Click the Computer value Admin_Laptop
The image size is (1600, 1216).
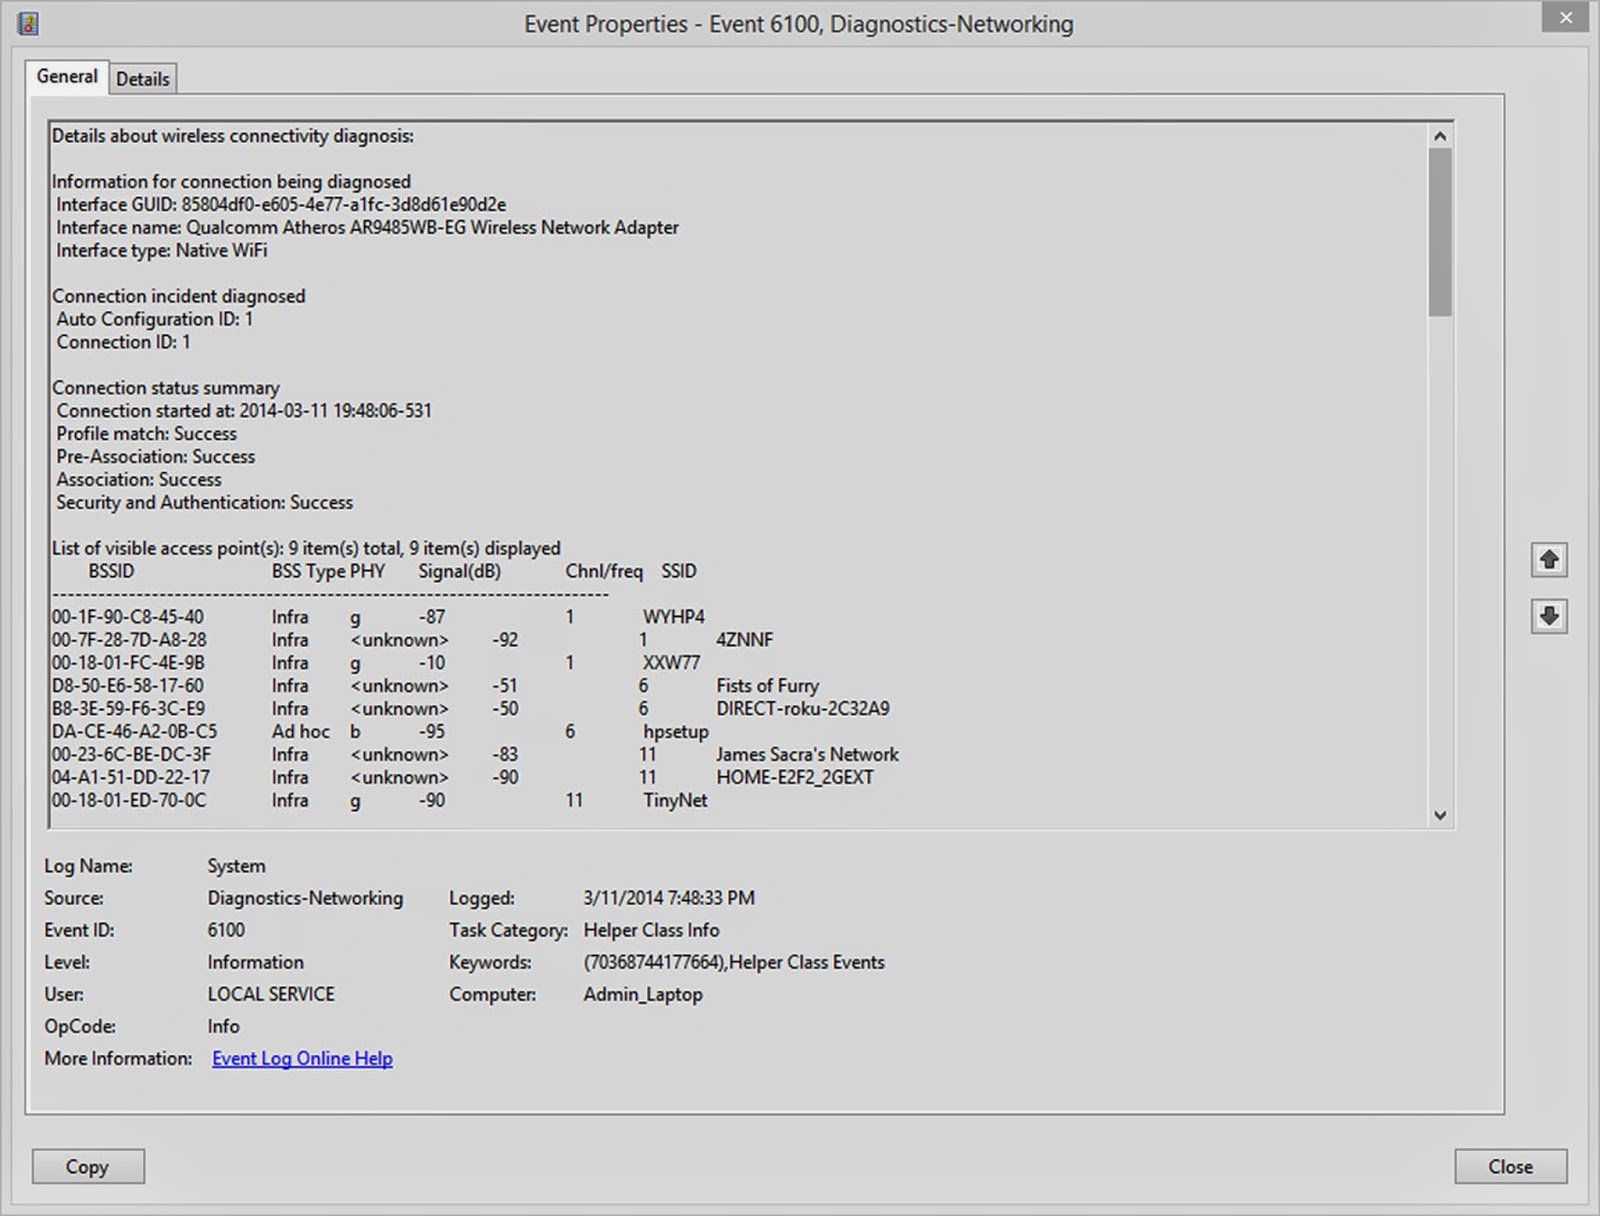[643, 994]
